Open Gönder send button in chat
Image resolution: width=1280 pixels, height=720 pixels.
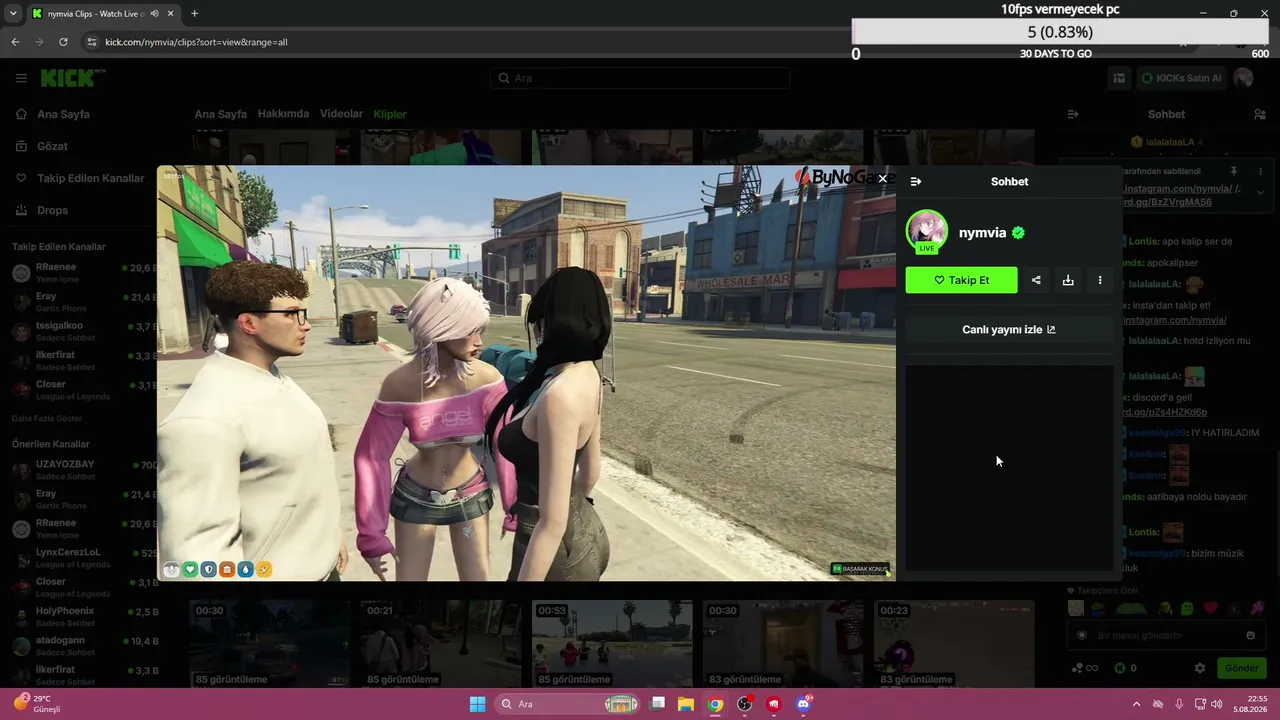[x=1241, y=668]
